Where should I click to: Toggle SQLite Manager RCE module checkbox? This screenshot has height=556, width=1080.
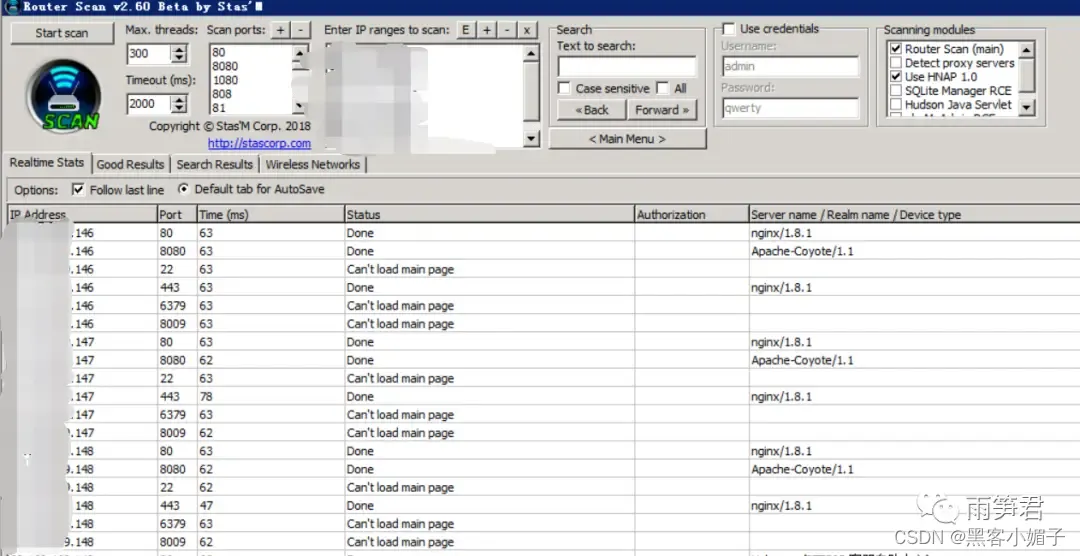(x=895, y=90)
